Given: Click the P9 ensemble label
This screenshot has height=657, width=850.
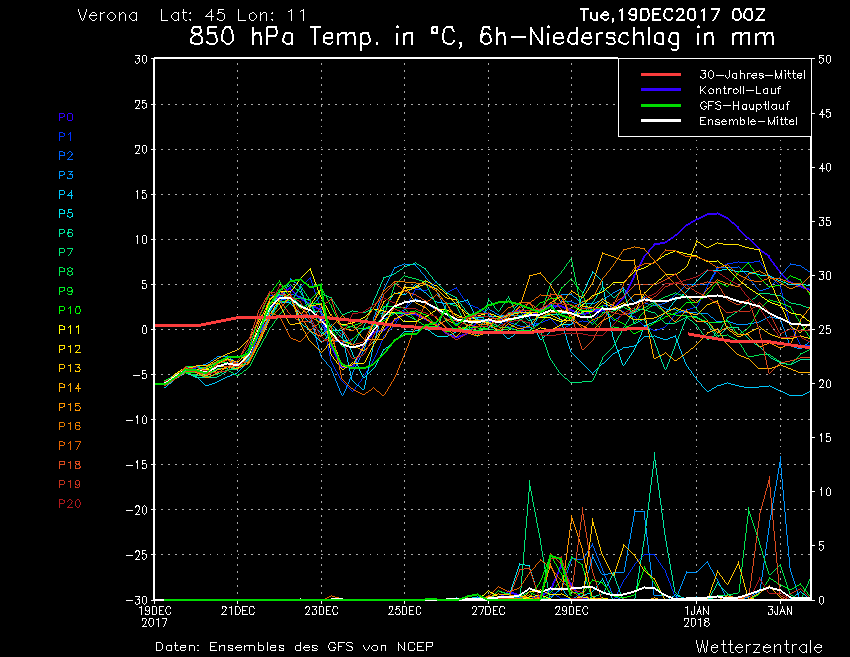Looking at the screenshot, I should (x=66, y=291).
